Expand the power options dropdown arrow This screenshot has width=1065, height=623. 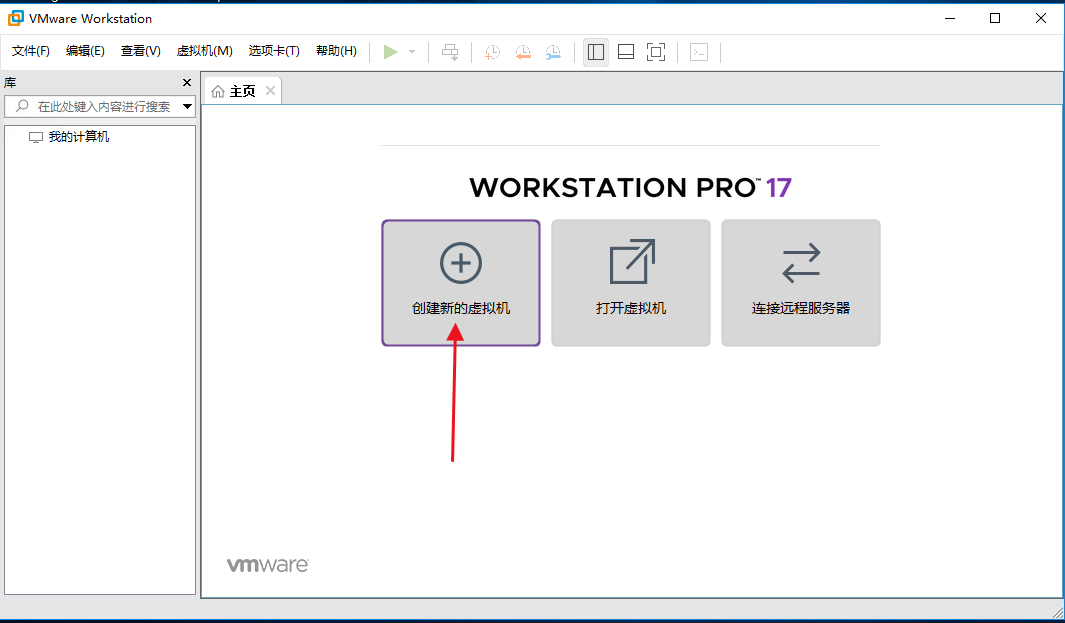tap(412, 52)
